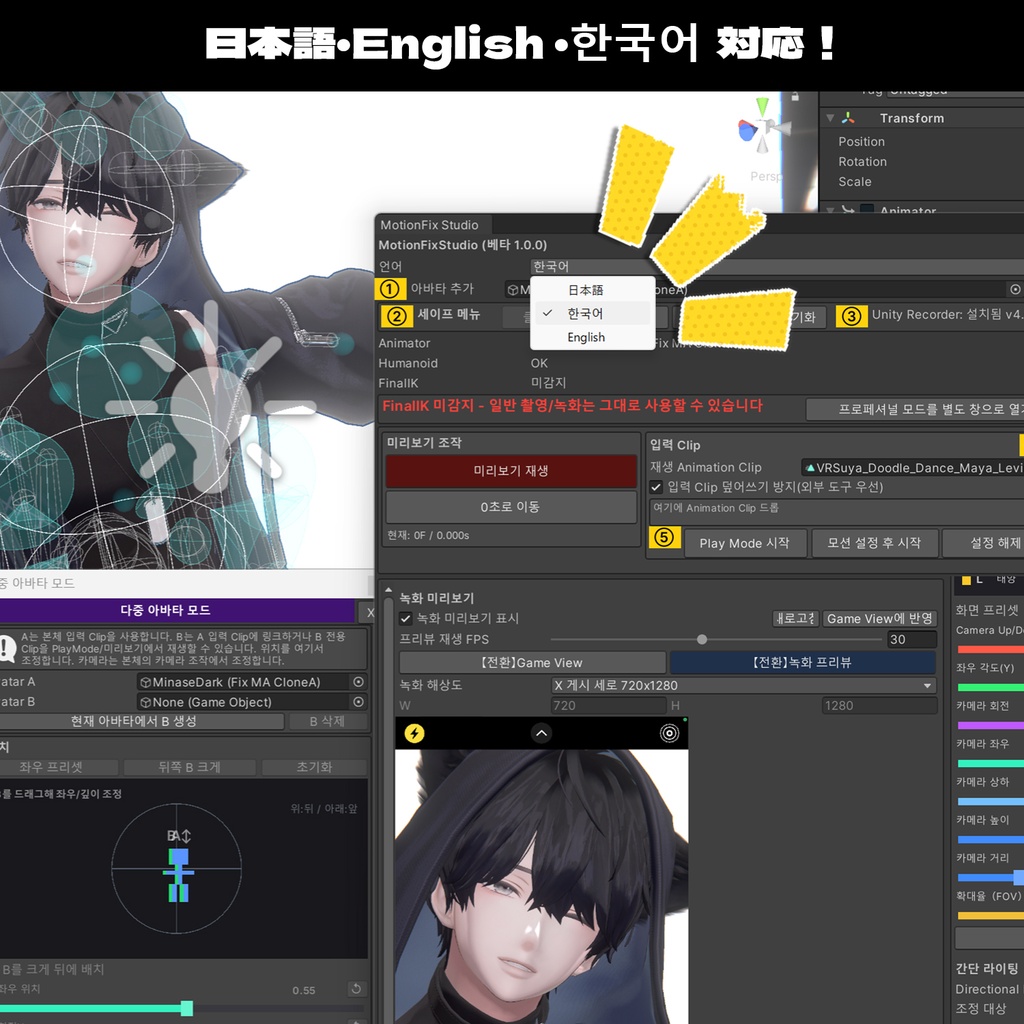Click the 좌우 각도(Y) green slider bar
The width and height of the screenshot is (1024, 1024).
991,688
